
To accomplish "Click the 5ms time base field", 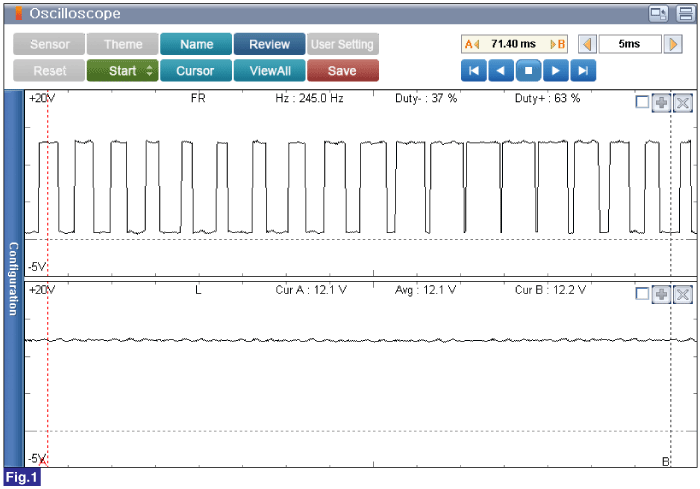I will click(x=629, y=44).
